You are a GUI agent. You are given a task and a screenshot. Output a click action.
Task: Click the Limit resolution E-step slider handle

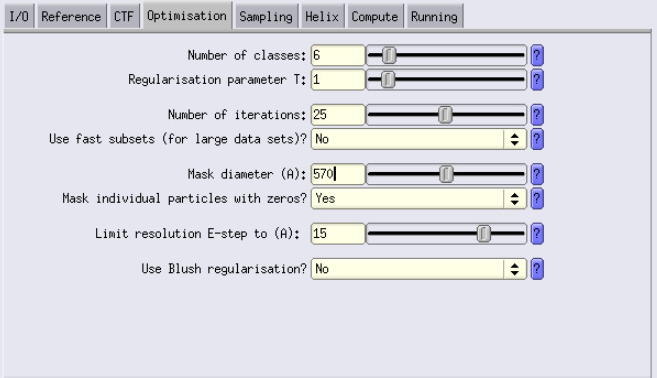(484, 234)
